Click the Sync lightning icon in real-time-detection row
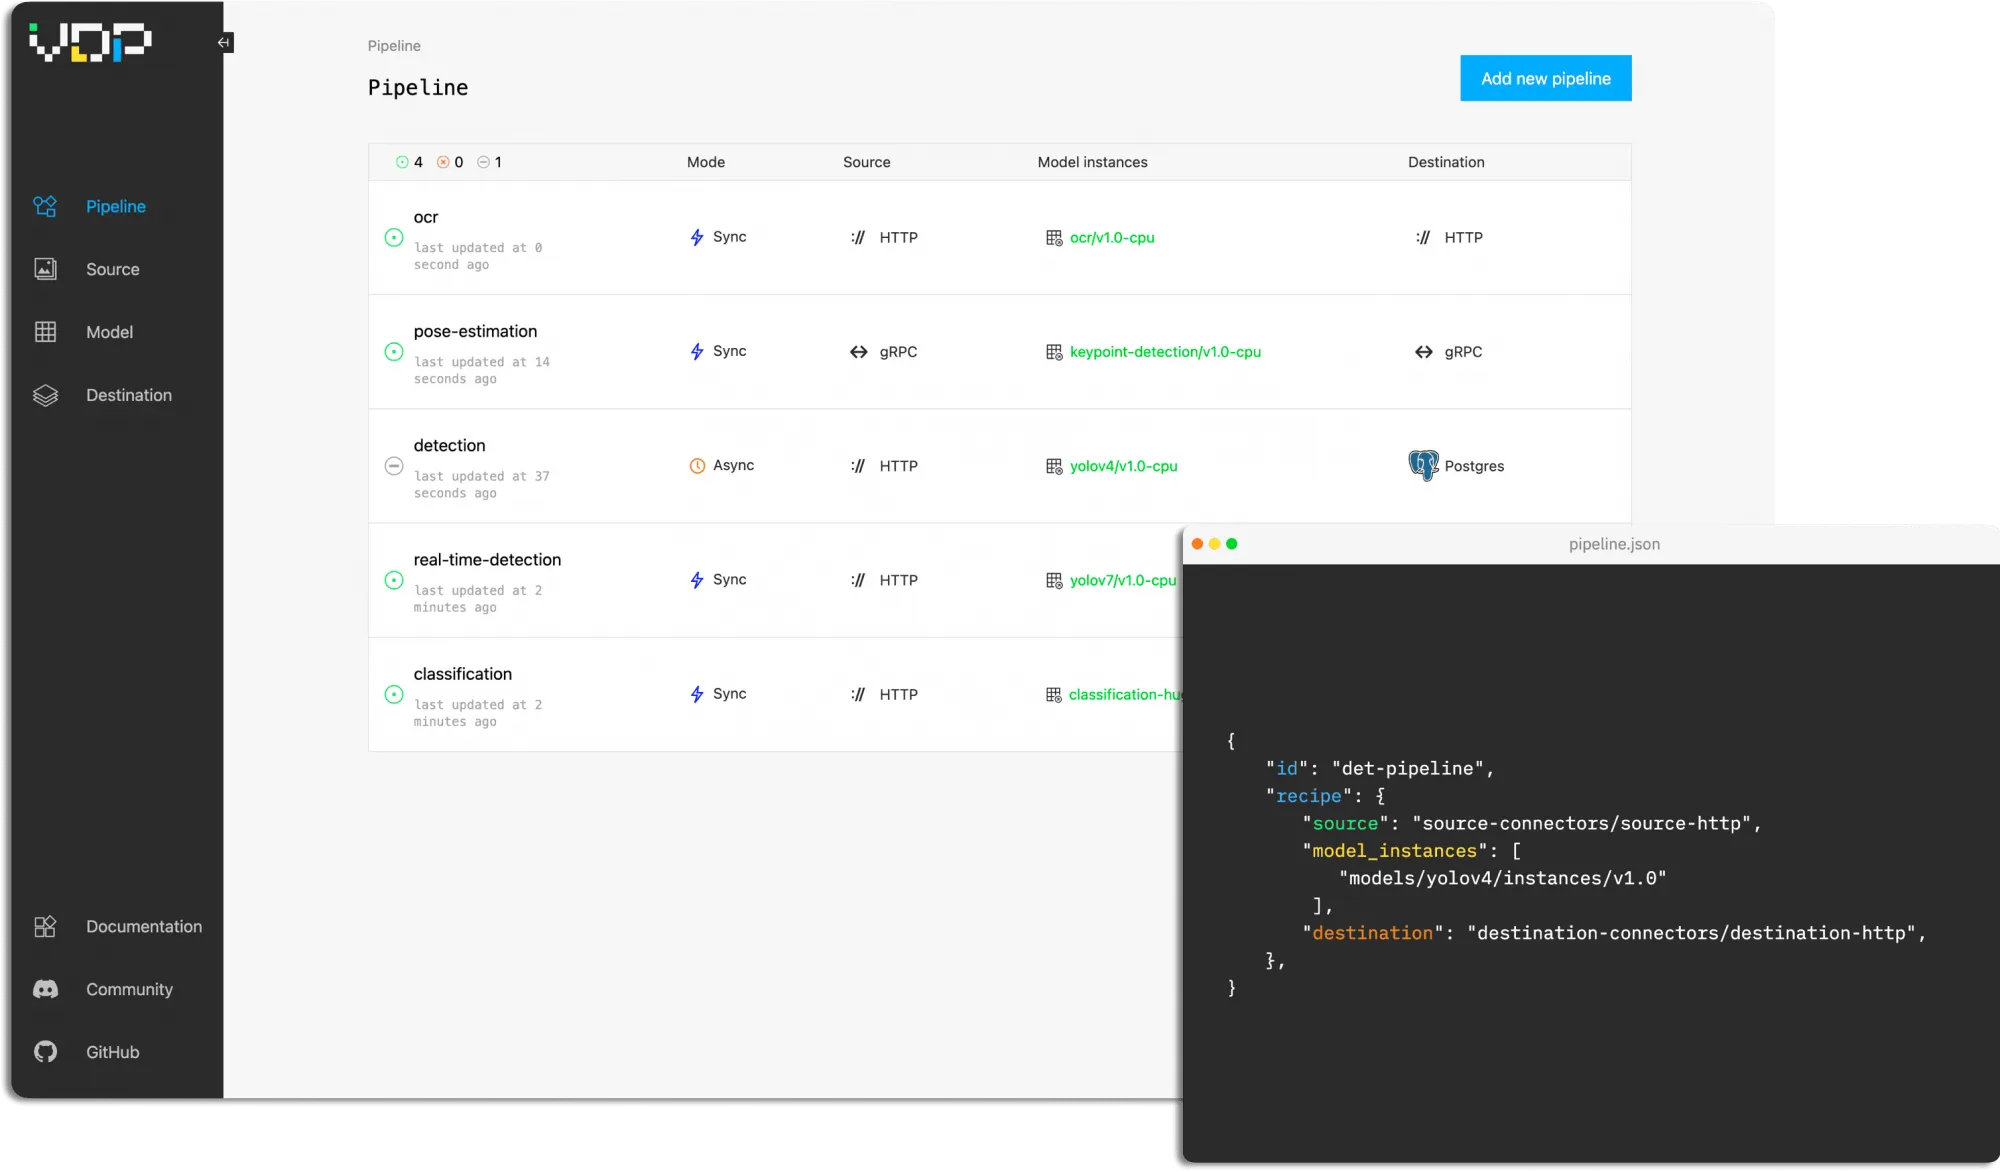The height and width of the screenshot is (1172, 2000). click(x=697, y=580)
